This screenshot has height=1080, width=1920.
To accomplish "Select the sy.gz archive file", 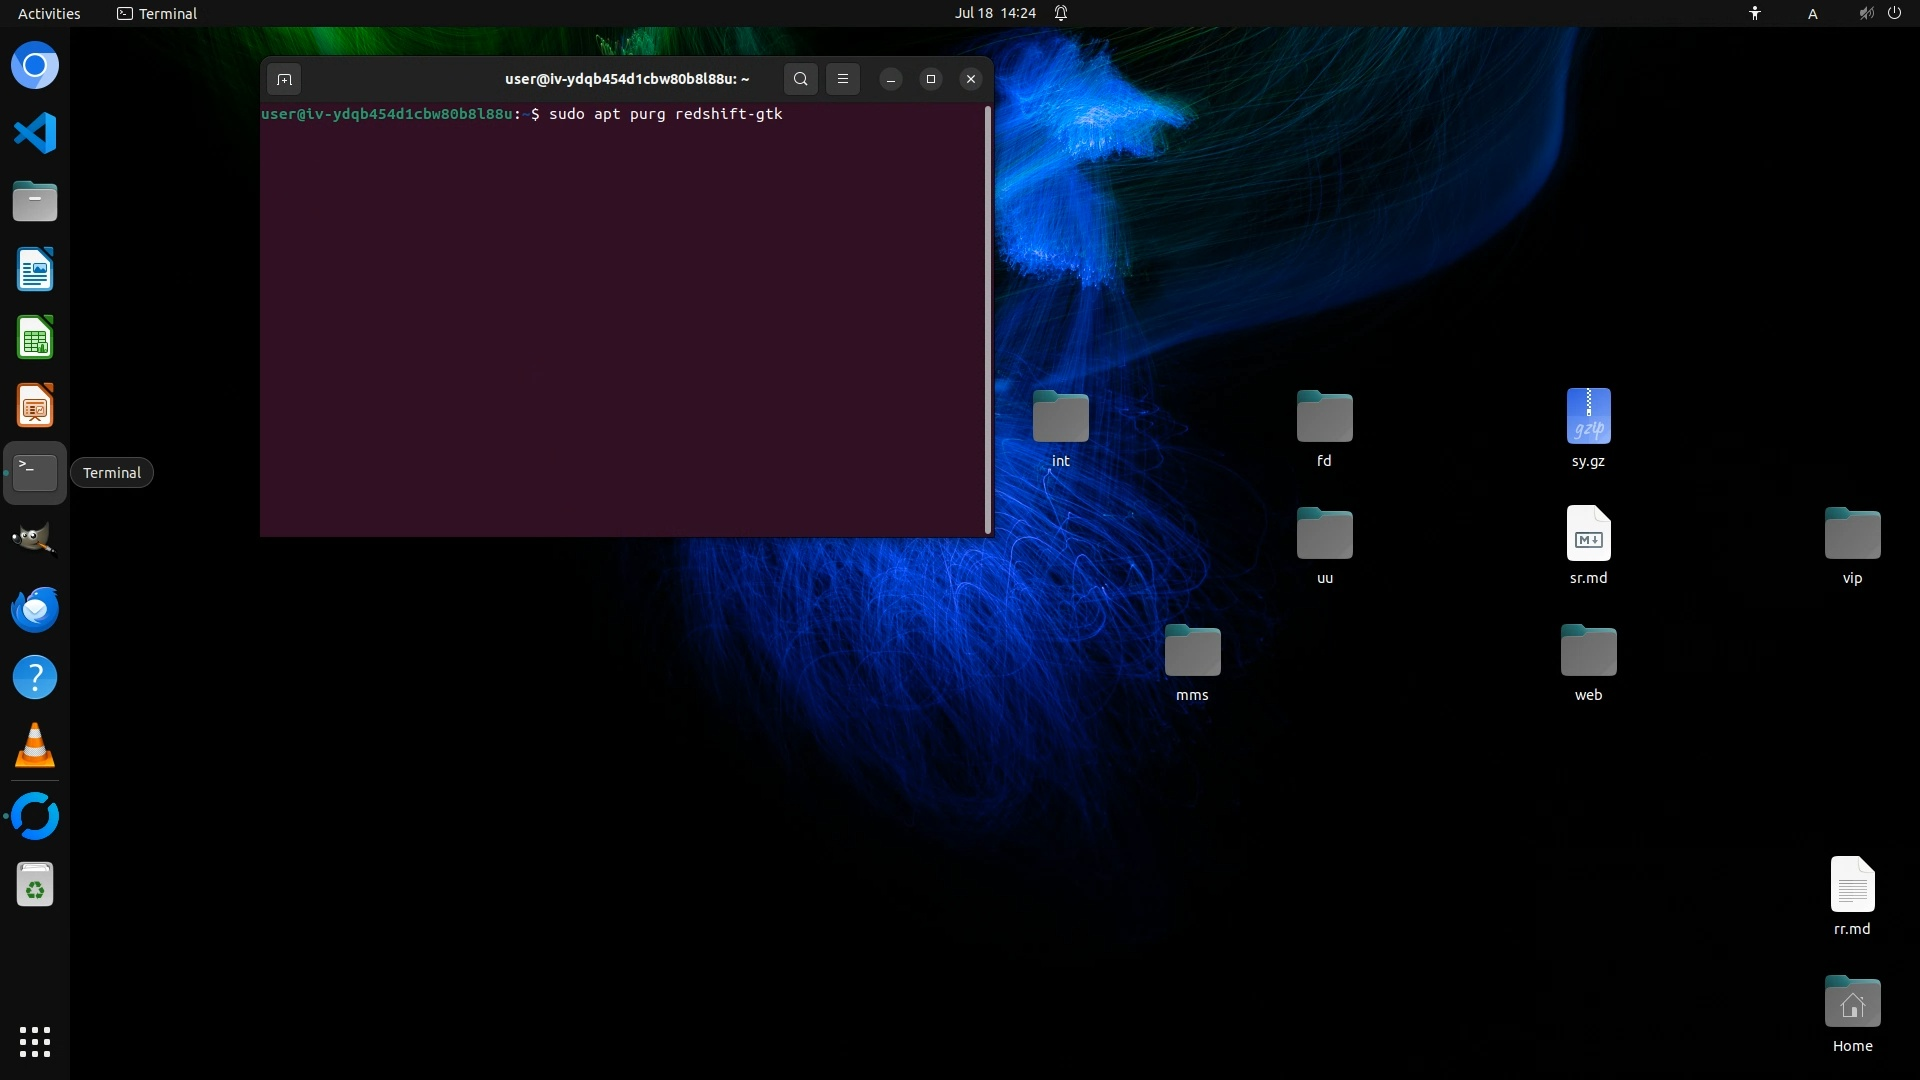I will [x=1588, y=418].
